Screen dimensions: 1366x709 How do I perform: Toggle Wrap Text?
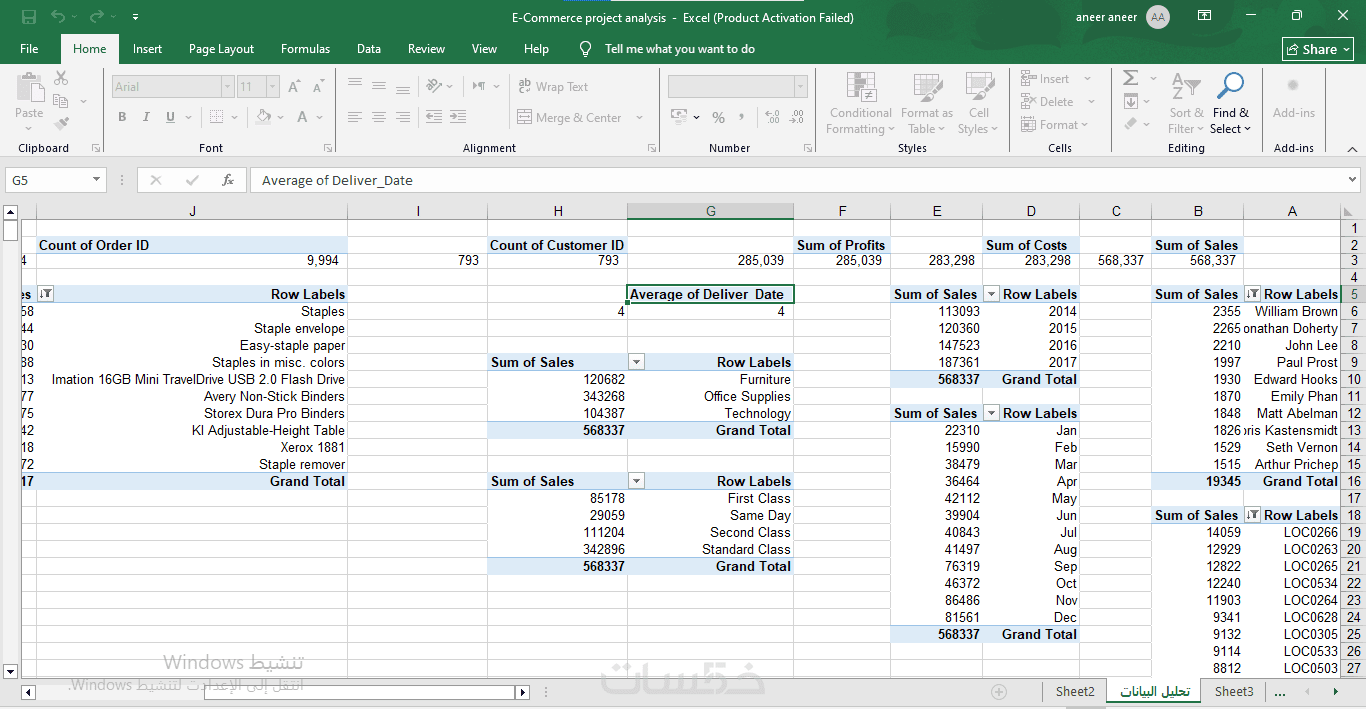[x=553, y=87]
